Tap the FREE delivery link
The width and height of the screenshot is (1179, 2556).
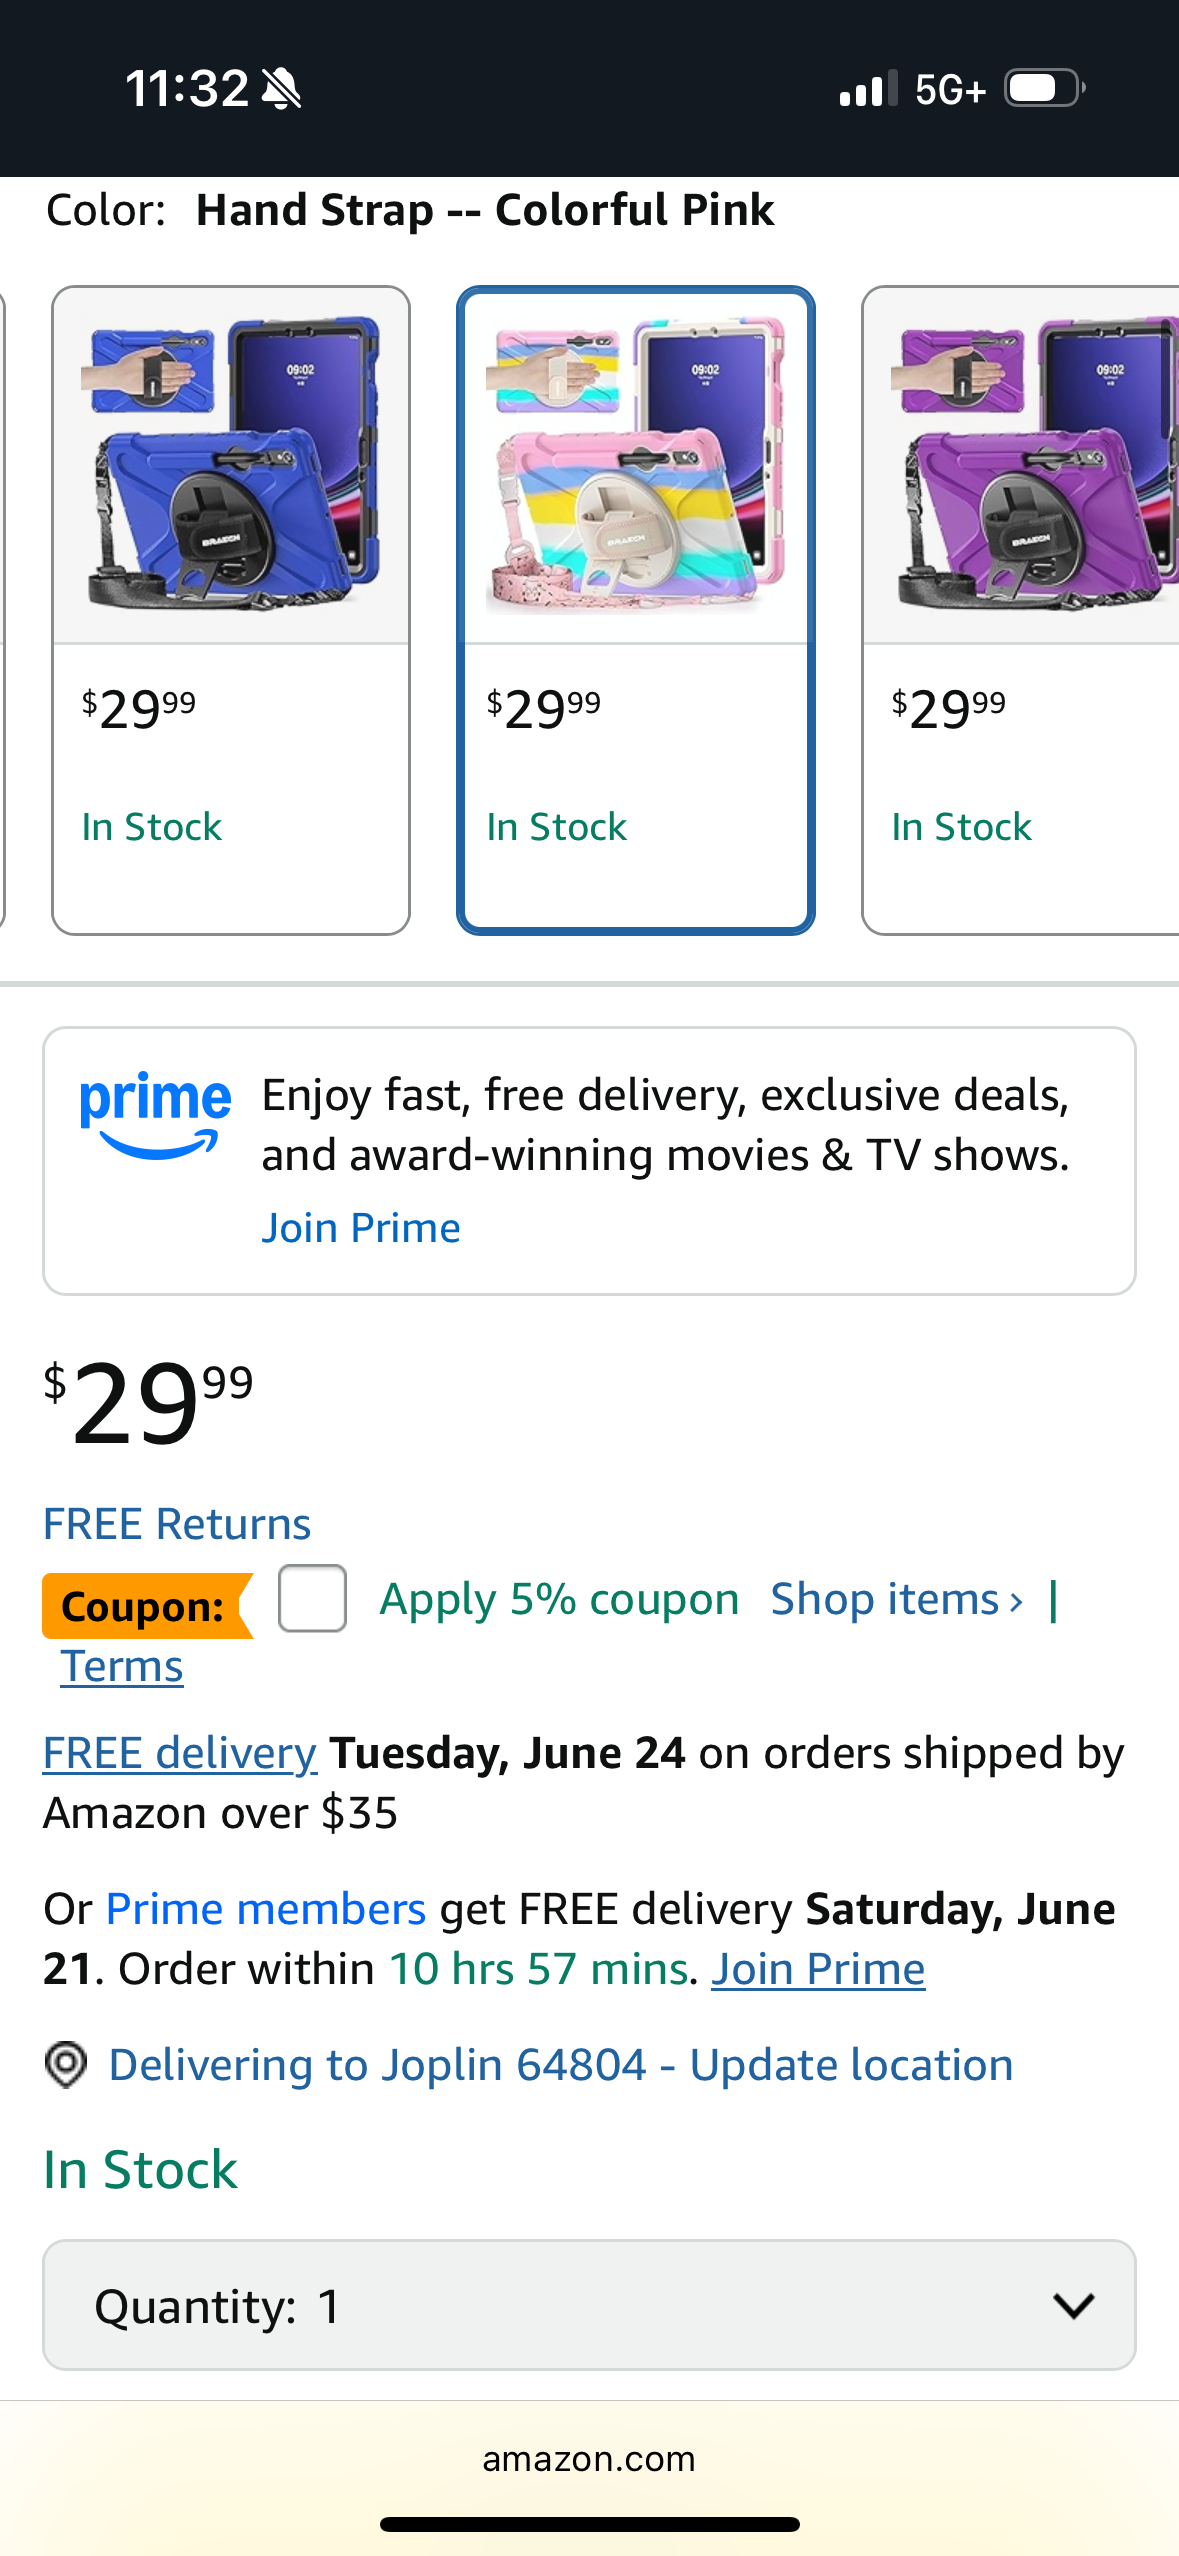180,1753
